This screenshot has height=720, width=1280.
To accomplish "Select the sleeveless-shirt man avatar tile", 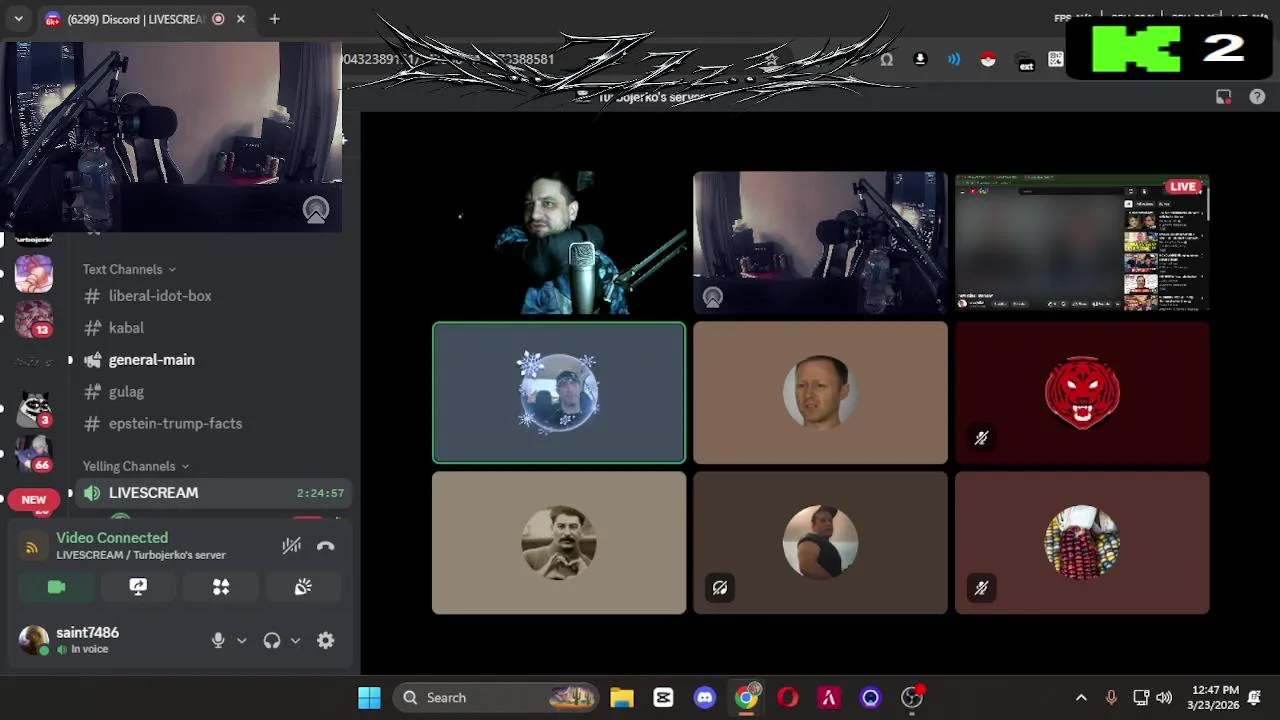I will click(820, 543).
